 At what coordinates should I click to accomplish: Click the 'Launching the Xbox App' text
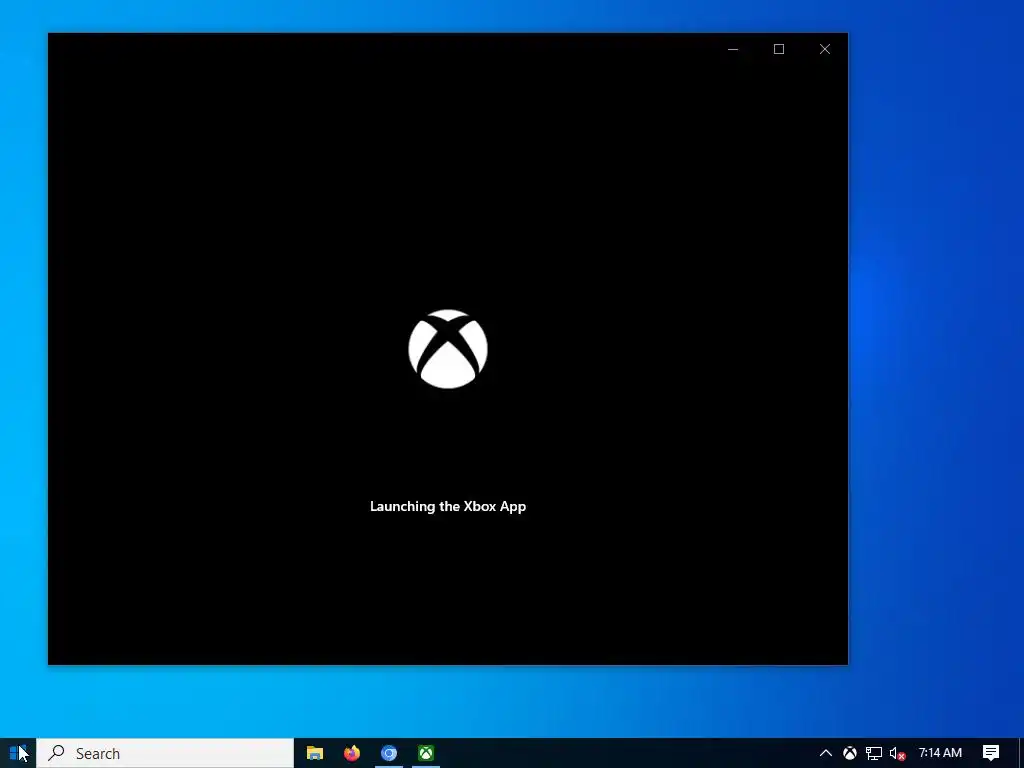pos(448,506)
